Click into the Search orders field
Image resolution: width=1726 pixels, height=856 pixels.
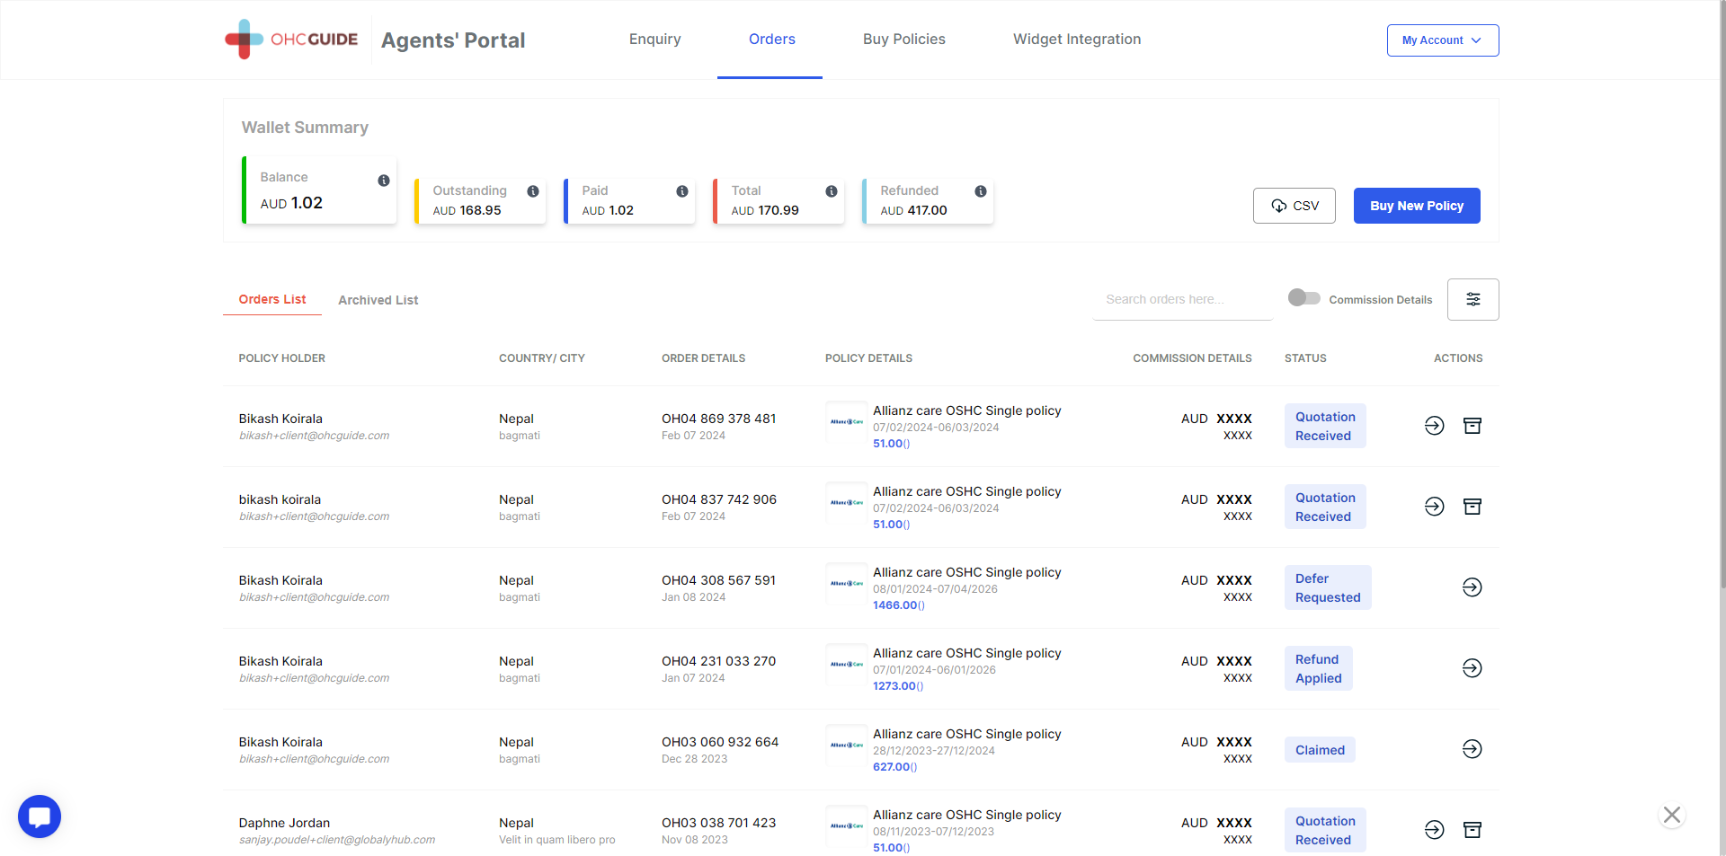click(1182, 299)
